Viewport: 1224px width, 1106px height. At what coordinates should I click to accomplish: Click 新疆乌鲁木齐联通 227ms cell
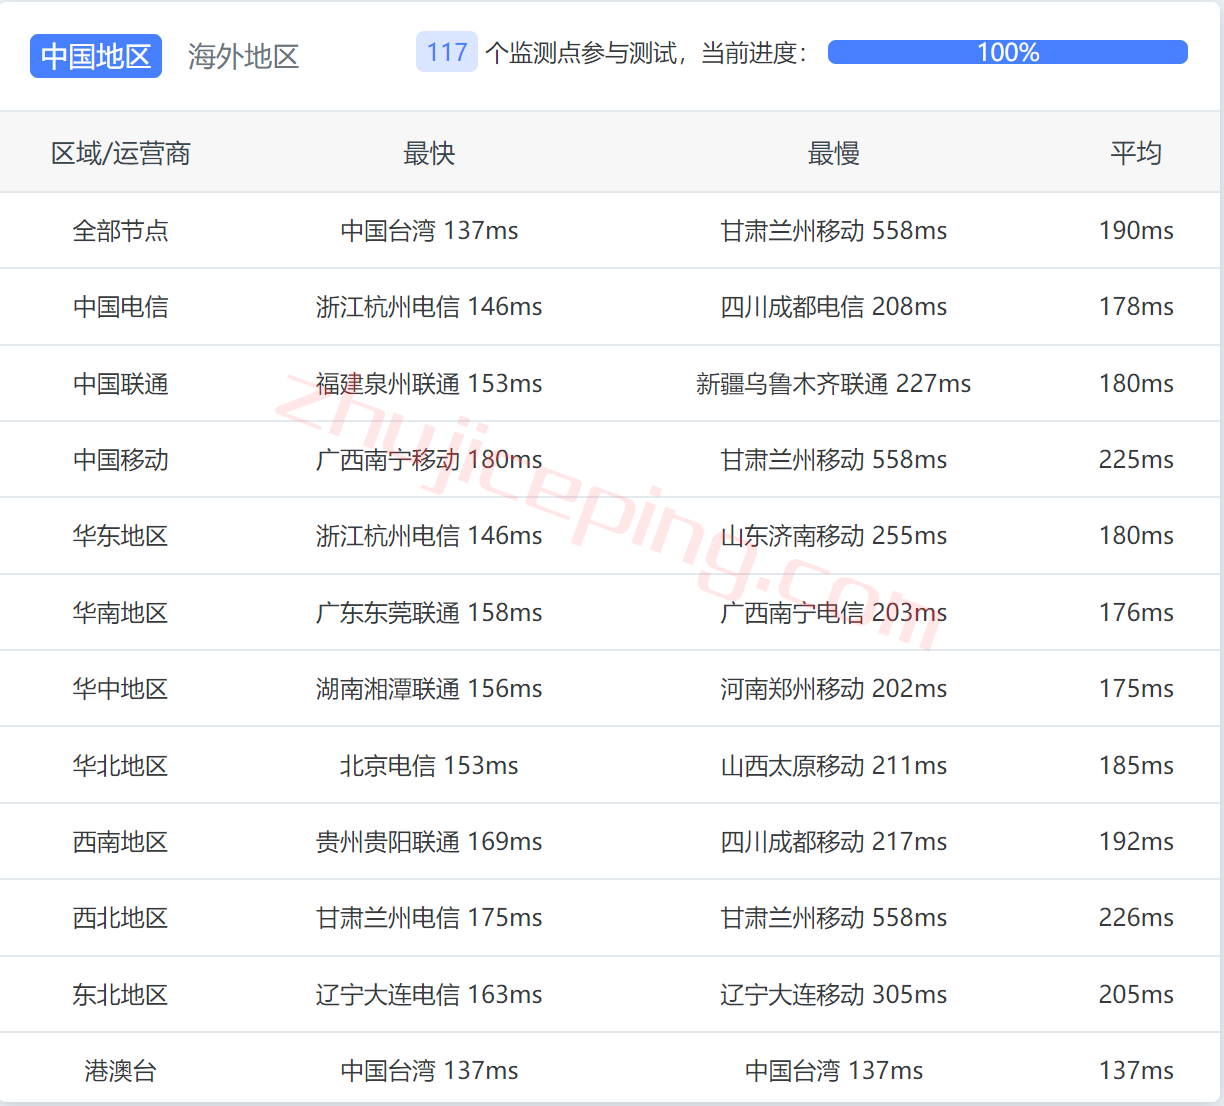pos(834,383)
